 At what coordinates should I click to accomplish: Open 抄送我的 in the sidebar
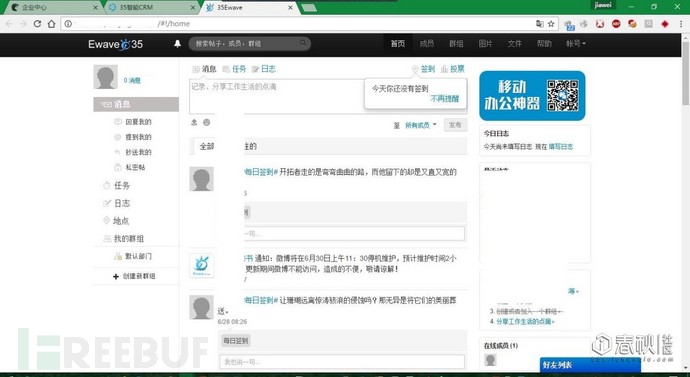[133, 152]
